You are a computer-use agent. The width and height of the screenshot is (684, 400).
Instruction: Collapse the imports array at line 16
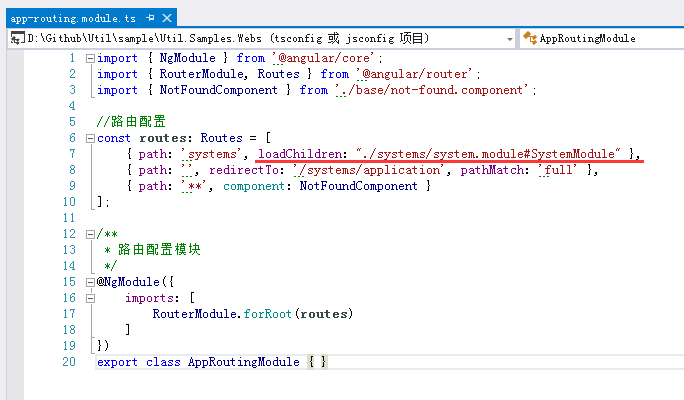pyautogui.click(x=90, y=298)
